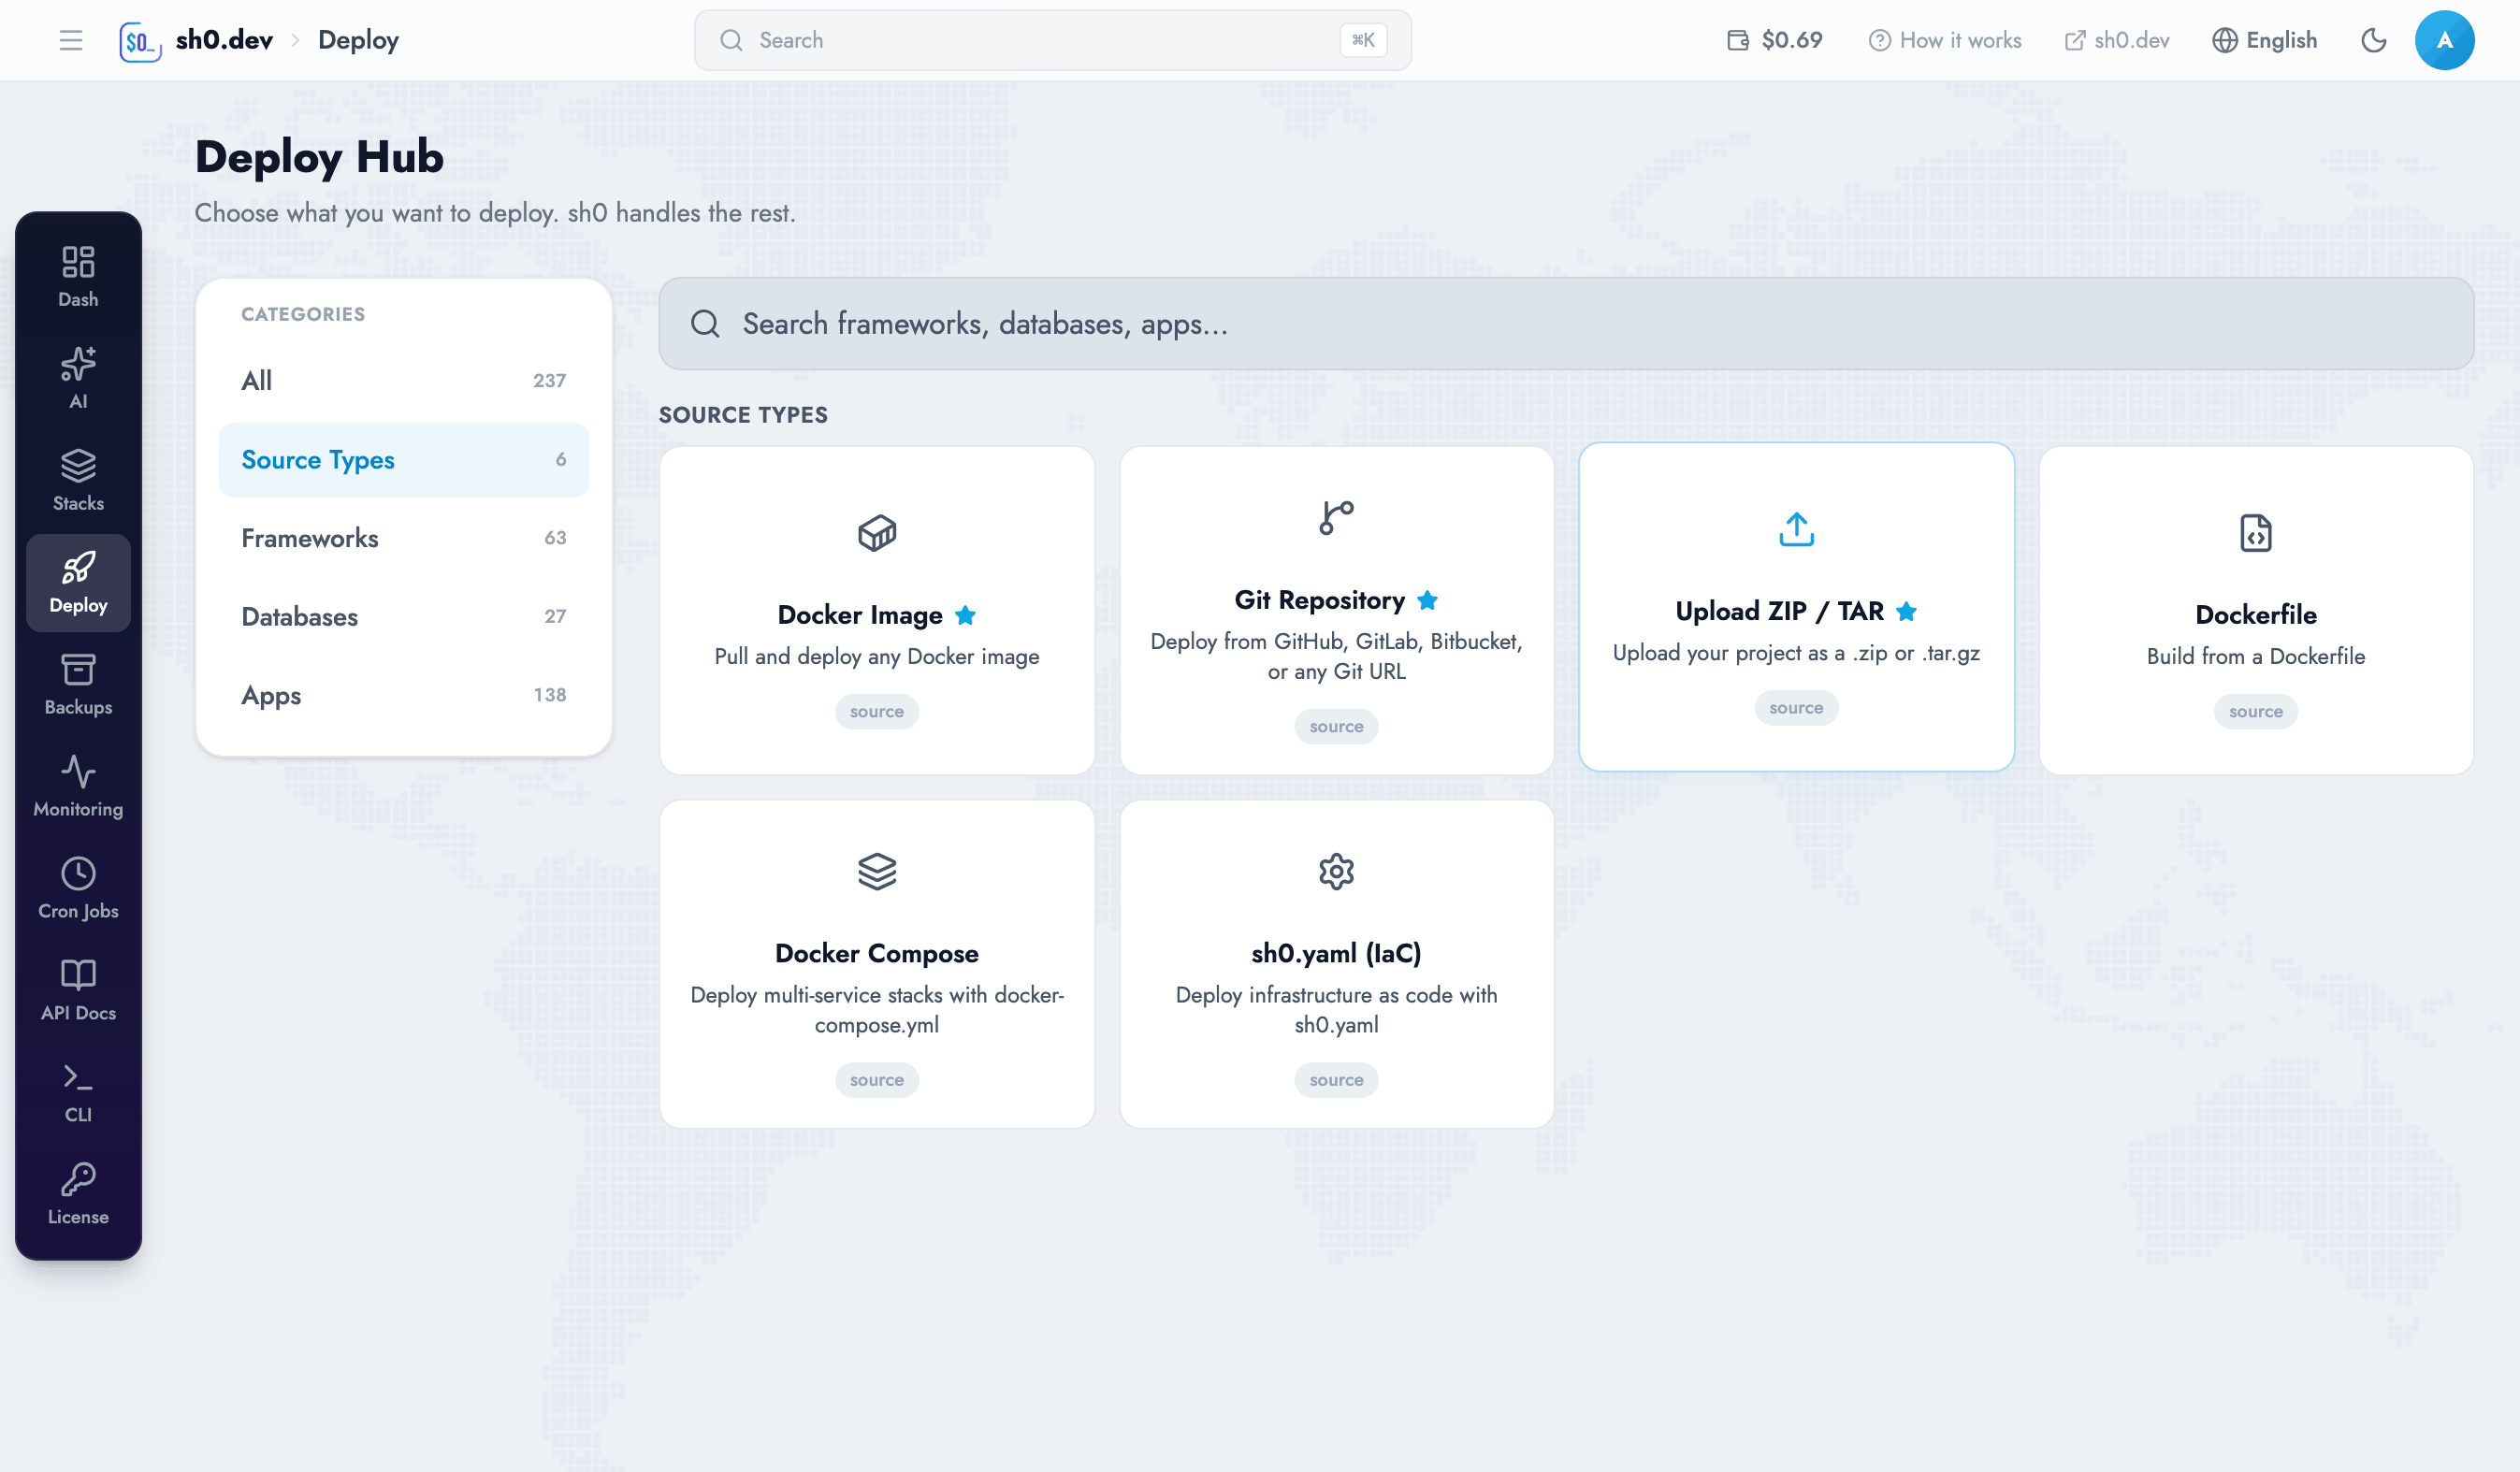Open the English language selector
The image size is (2520, 1472).
point(2265,40)
